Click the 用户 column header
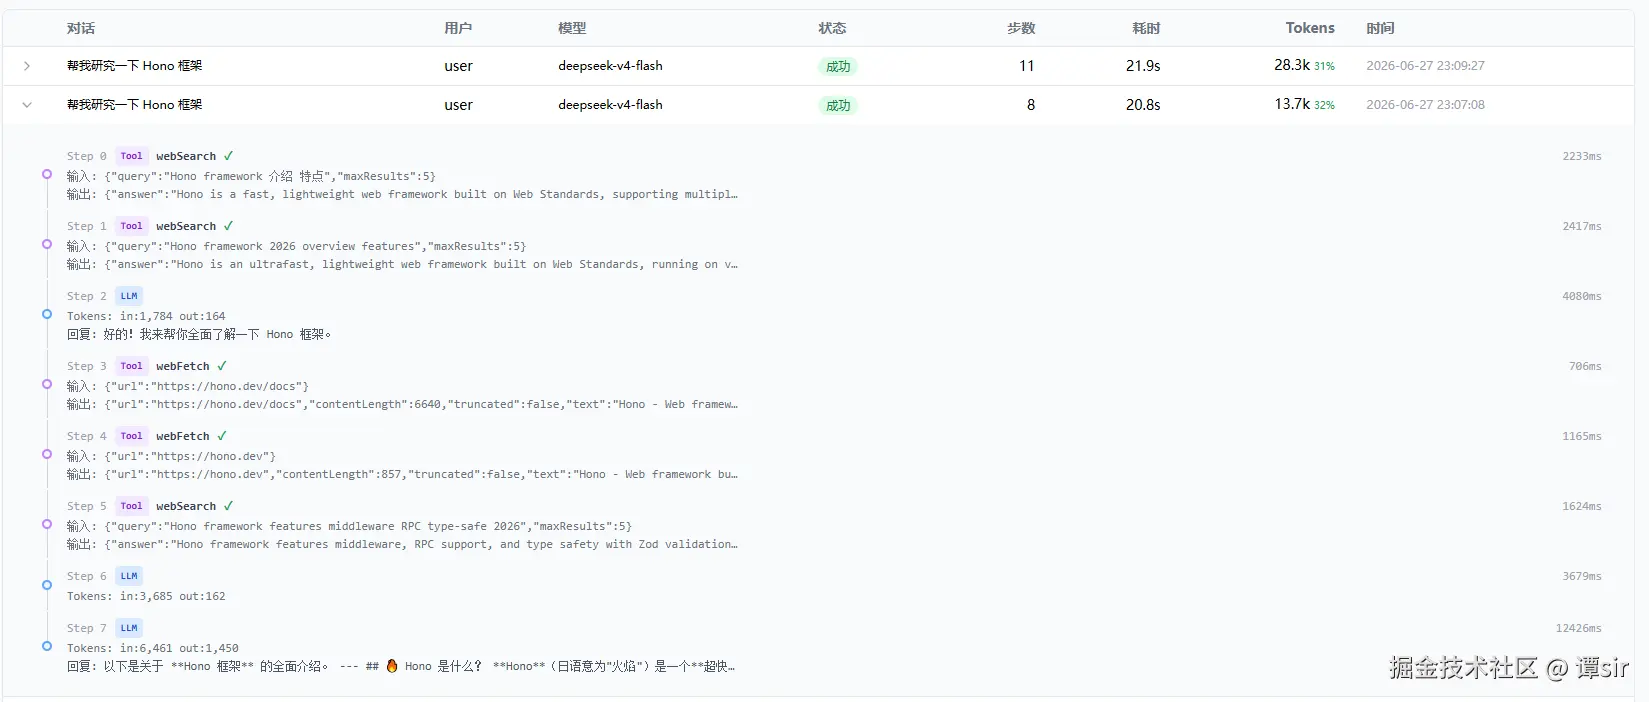Screen dimensions: 1649x702 (458, 28)
